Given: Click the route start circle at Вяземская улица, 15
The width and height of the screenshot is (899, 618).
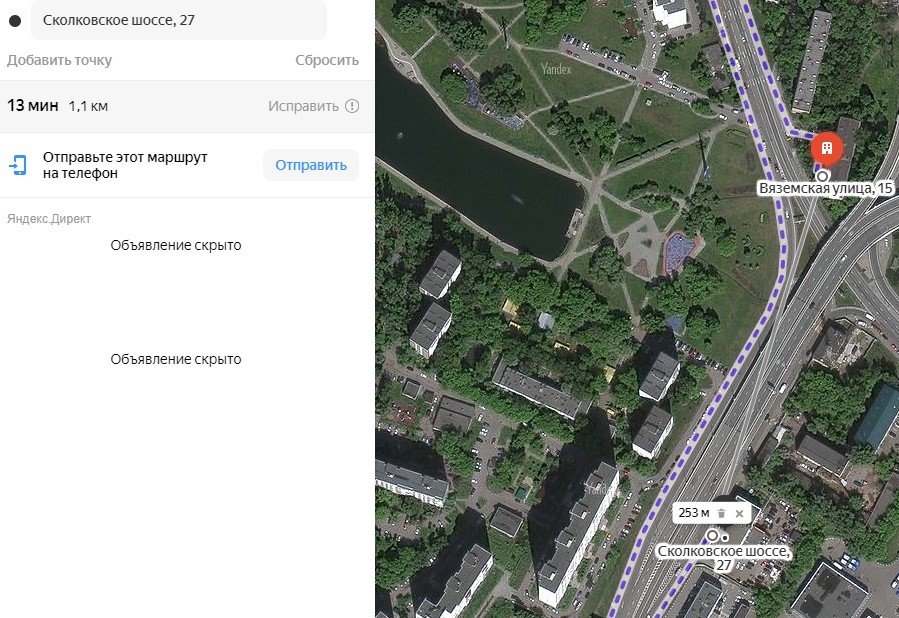Looking at the screenshot, I should point(823,175).
